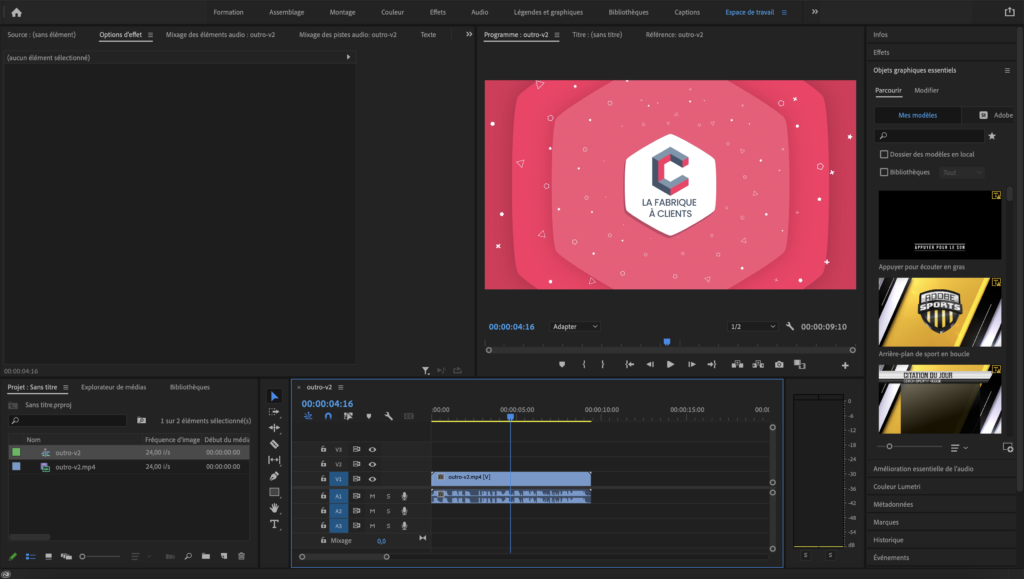1024x579 pixels.
Task: Lock the V1 track
Action: pyautogui.click(x=323, y=478)
